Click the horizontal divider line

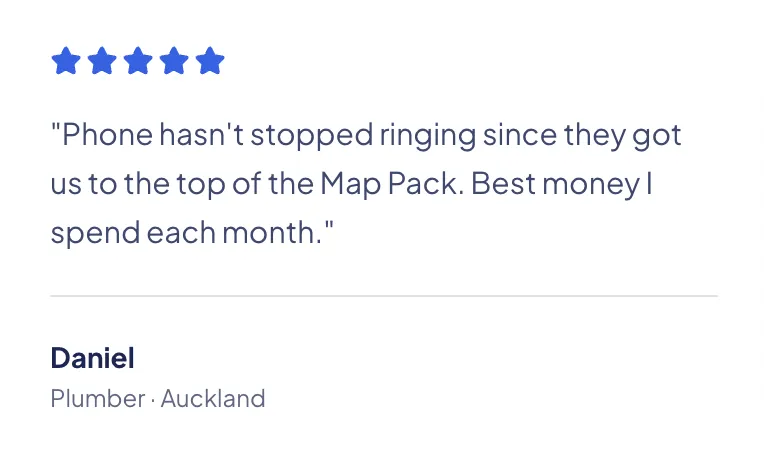383,296
